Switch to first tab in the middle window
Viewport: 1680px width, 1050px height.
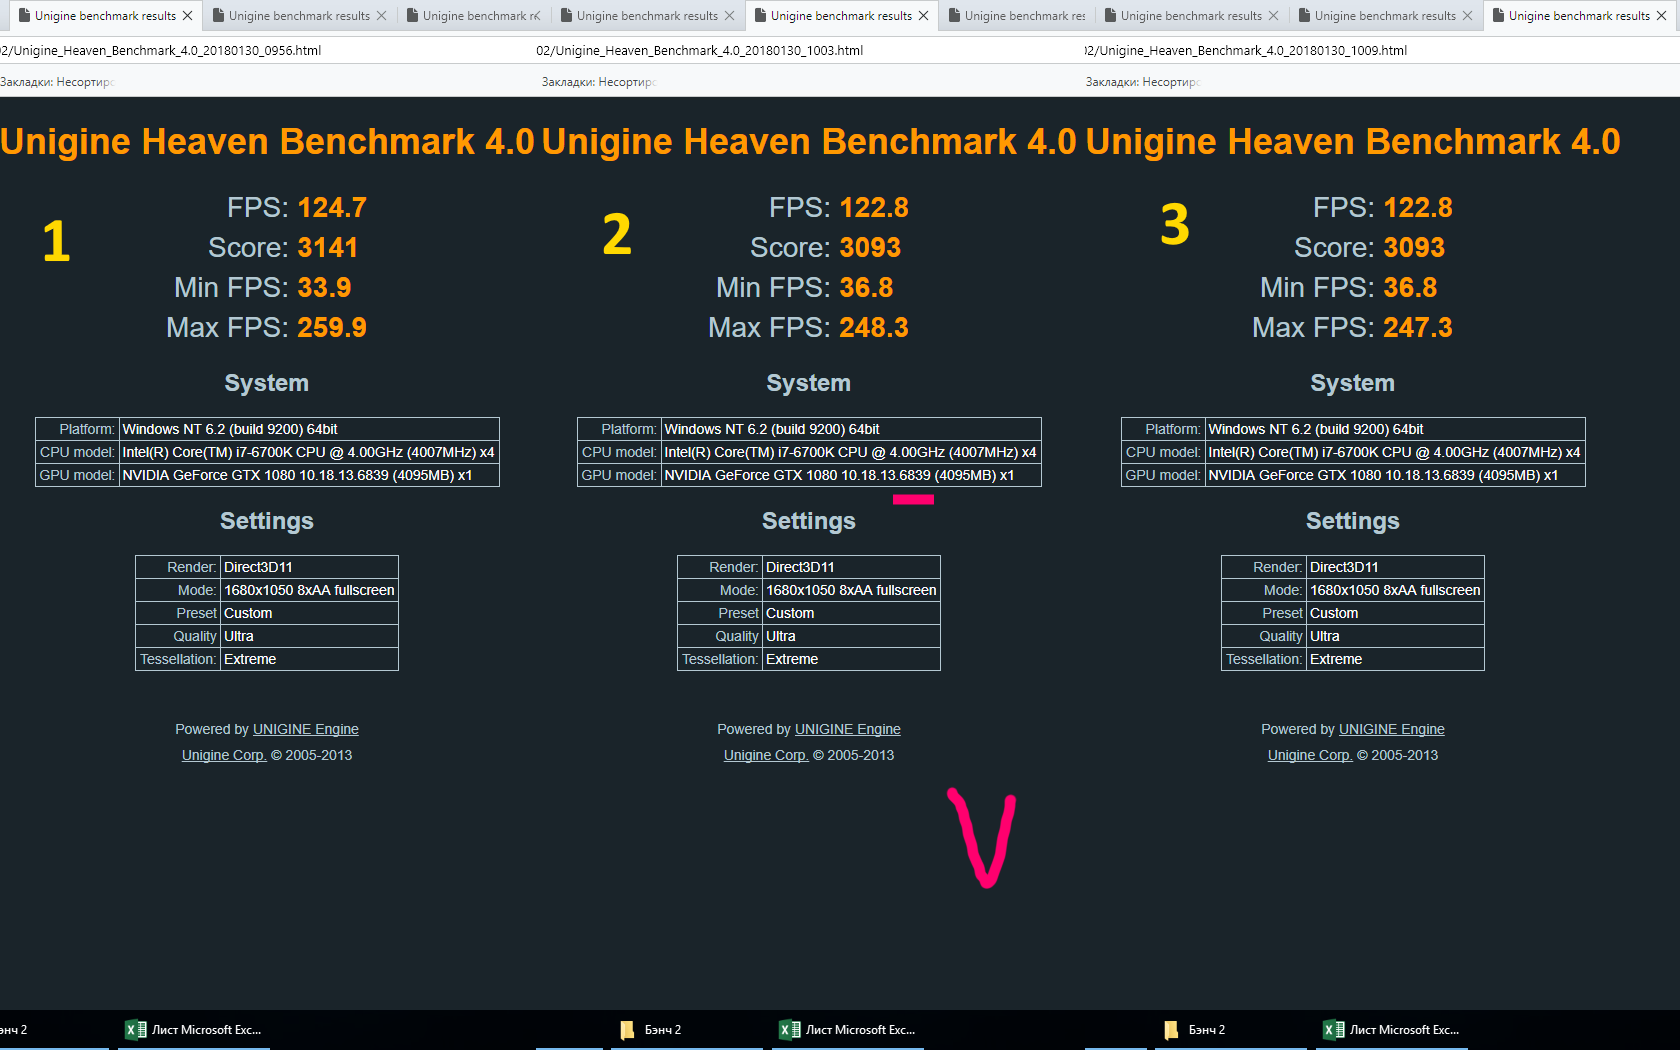tap(647, 16)
